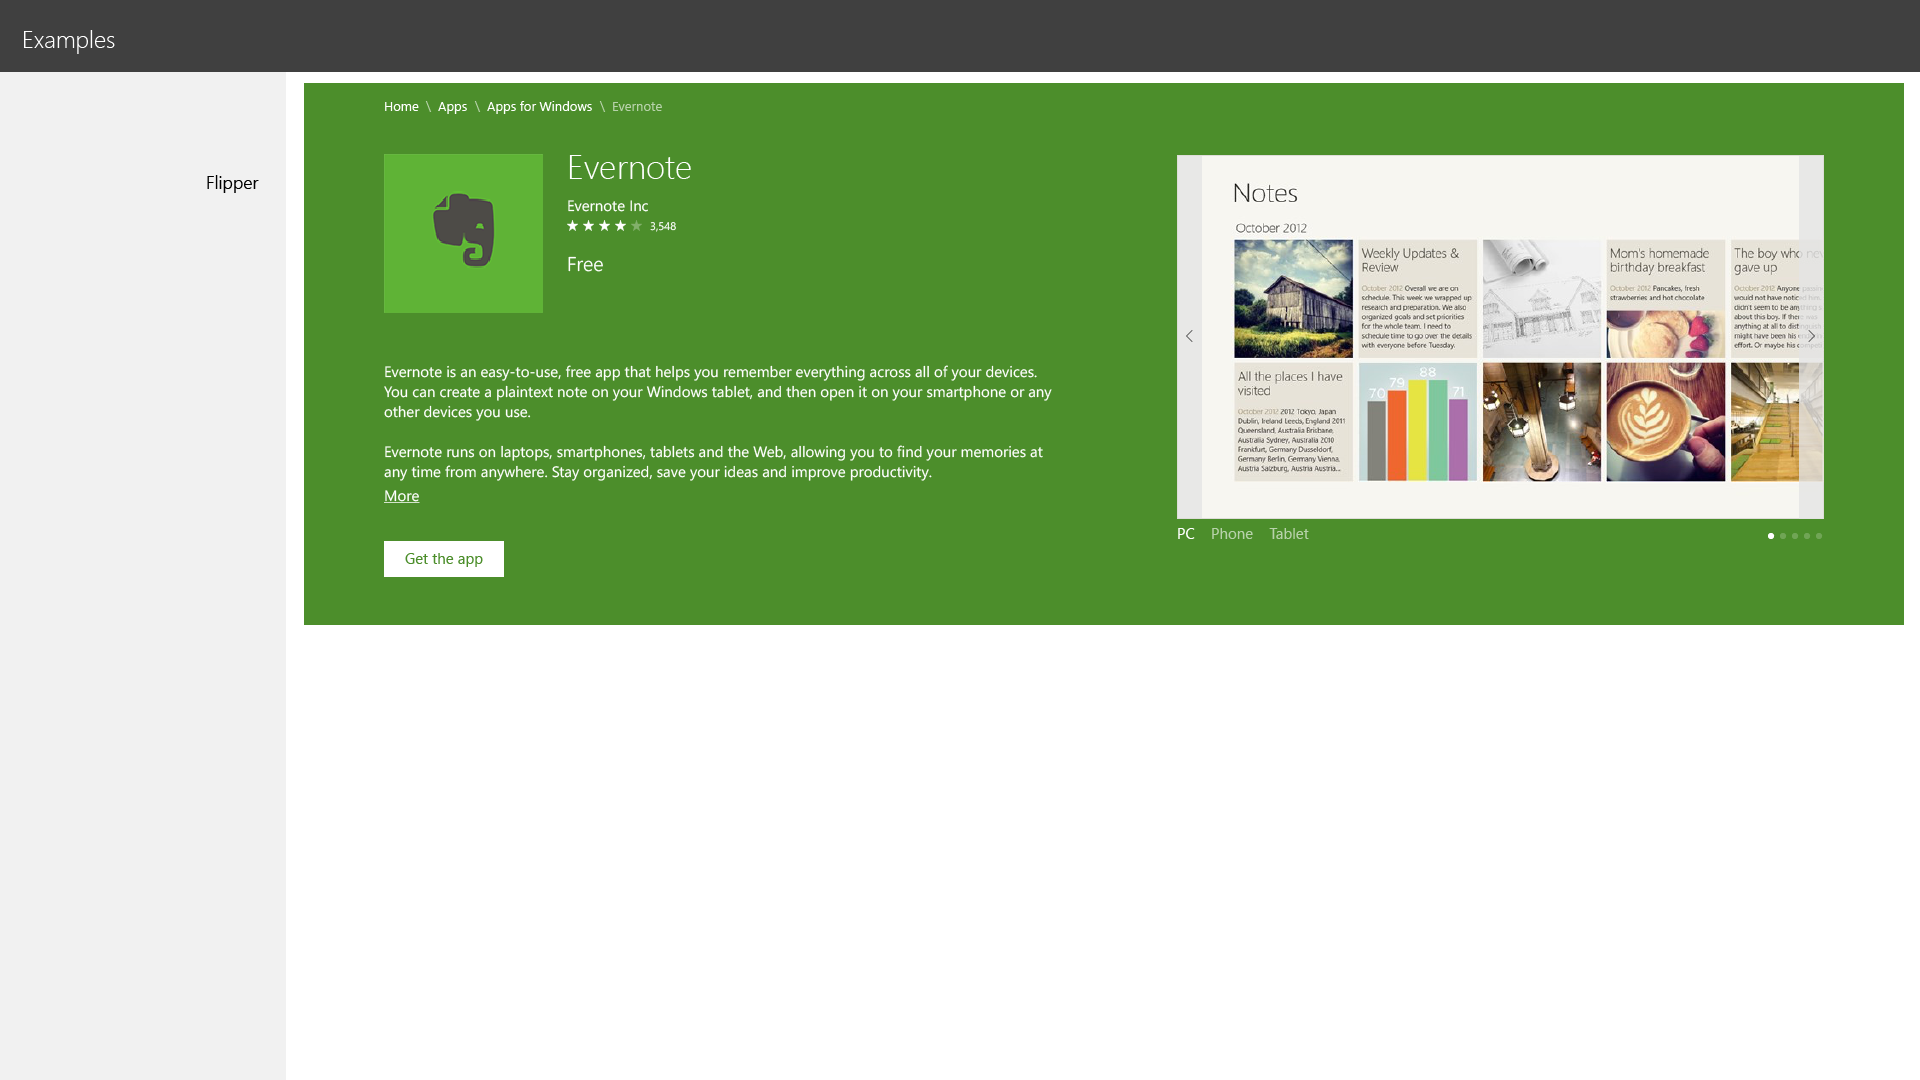Open Mom's homemade birthday breakfast note

[1666, 299]
